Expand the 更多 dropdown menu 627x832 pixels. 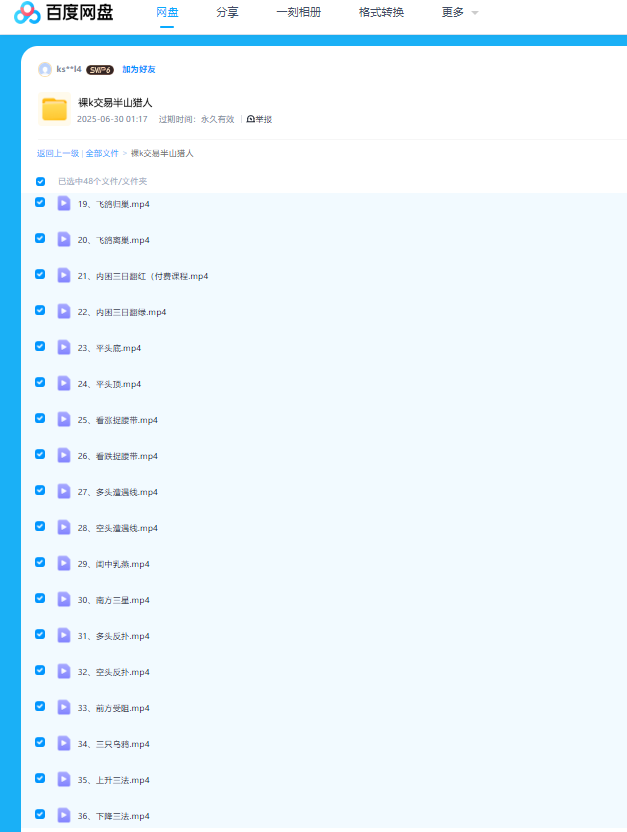pos(460,13)
